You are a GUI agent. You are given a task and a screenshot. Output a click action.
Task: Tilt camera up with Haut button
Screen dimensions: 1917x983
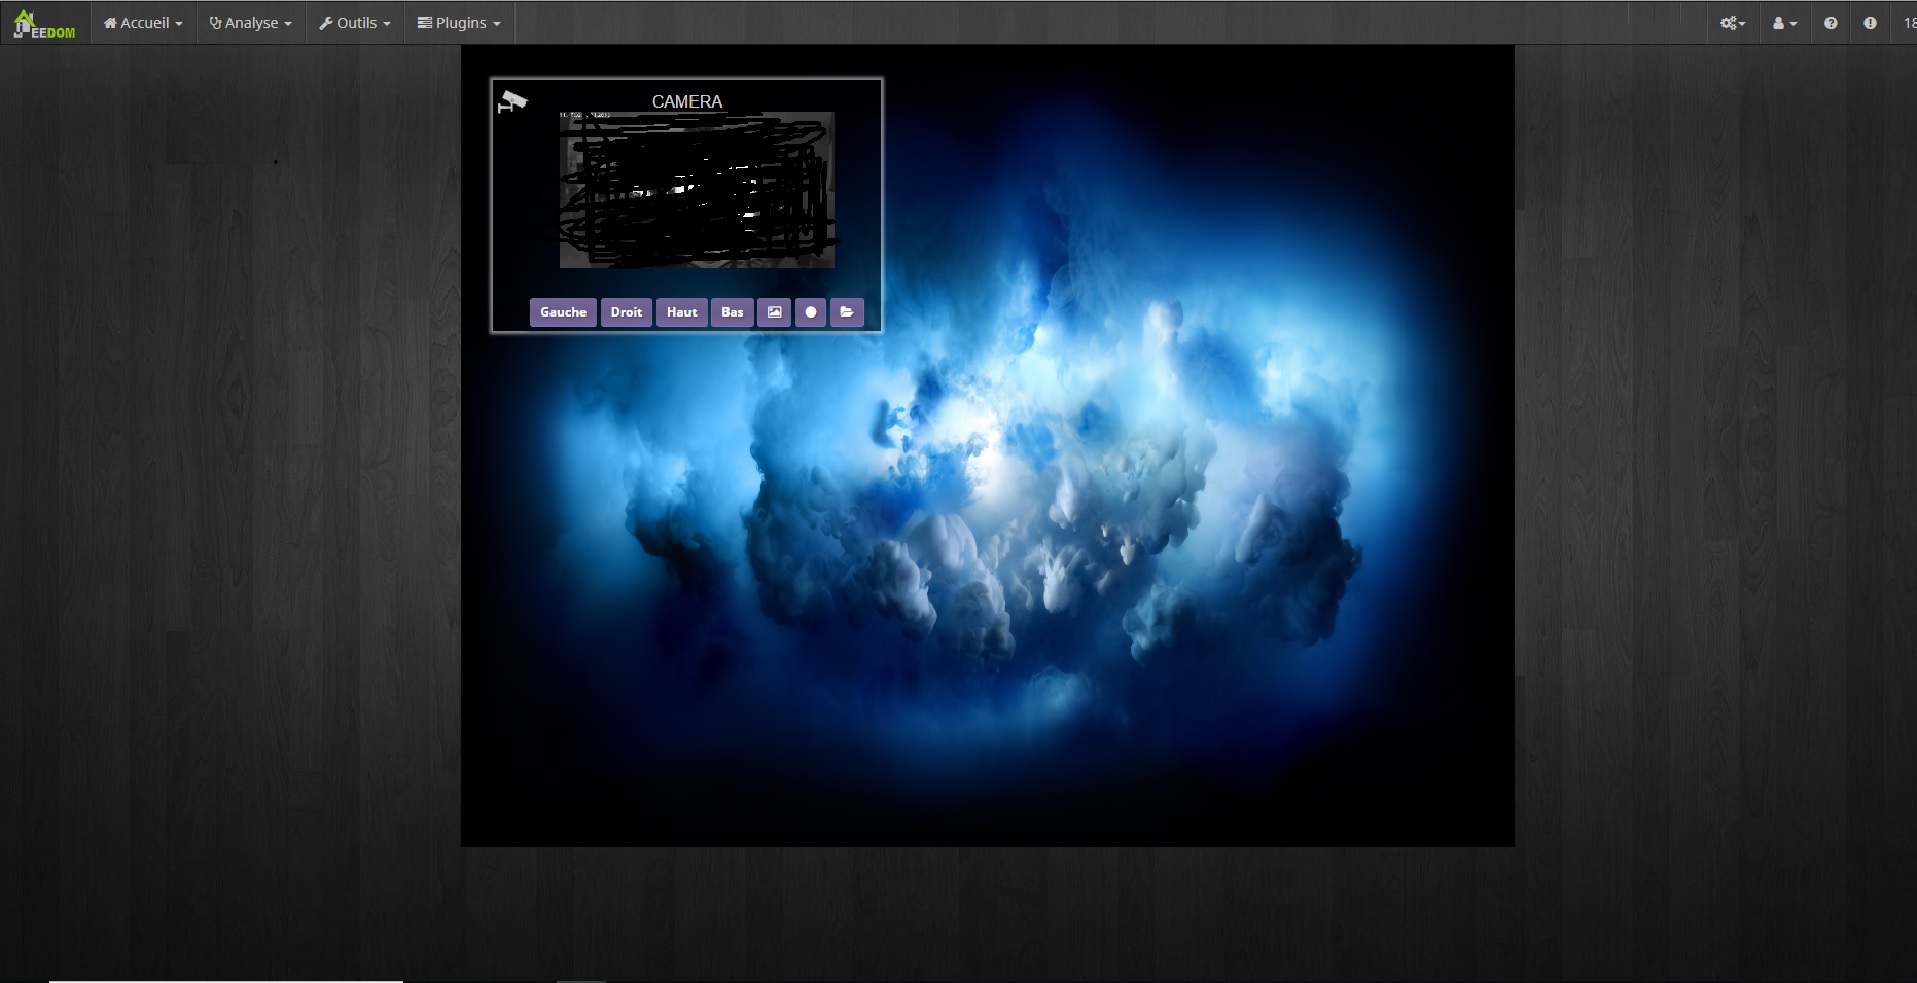pyautogui.click(x=682, y=312)
